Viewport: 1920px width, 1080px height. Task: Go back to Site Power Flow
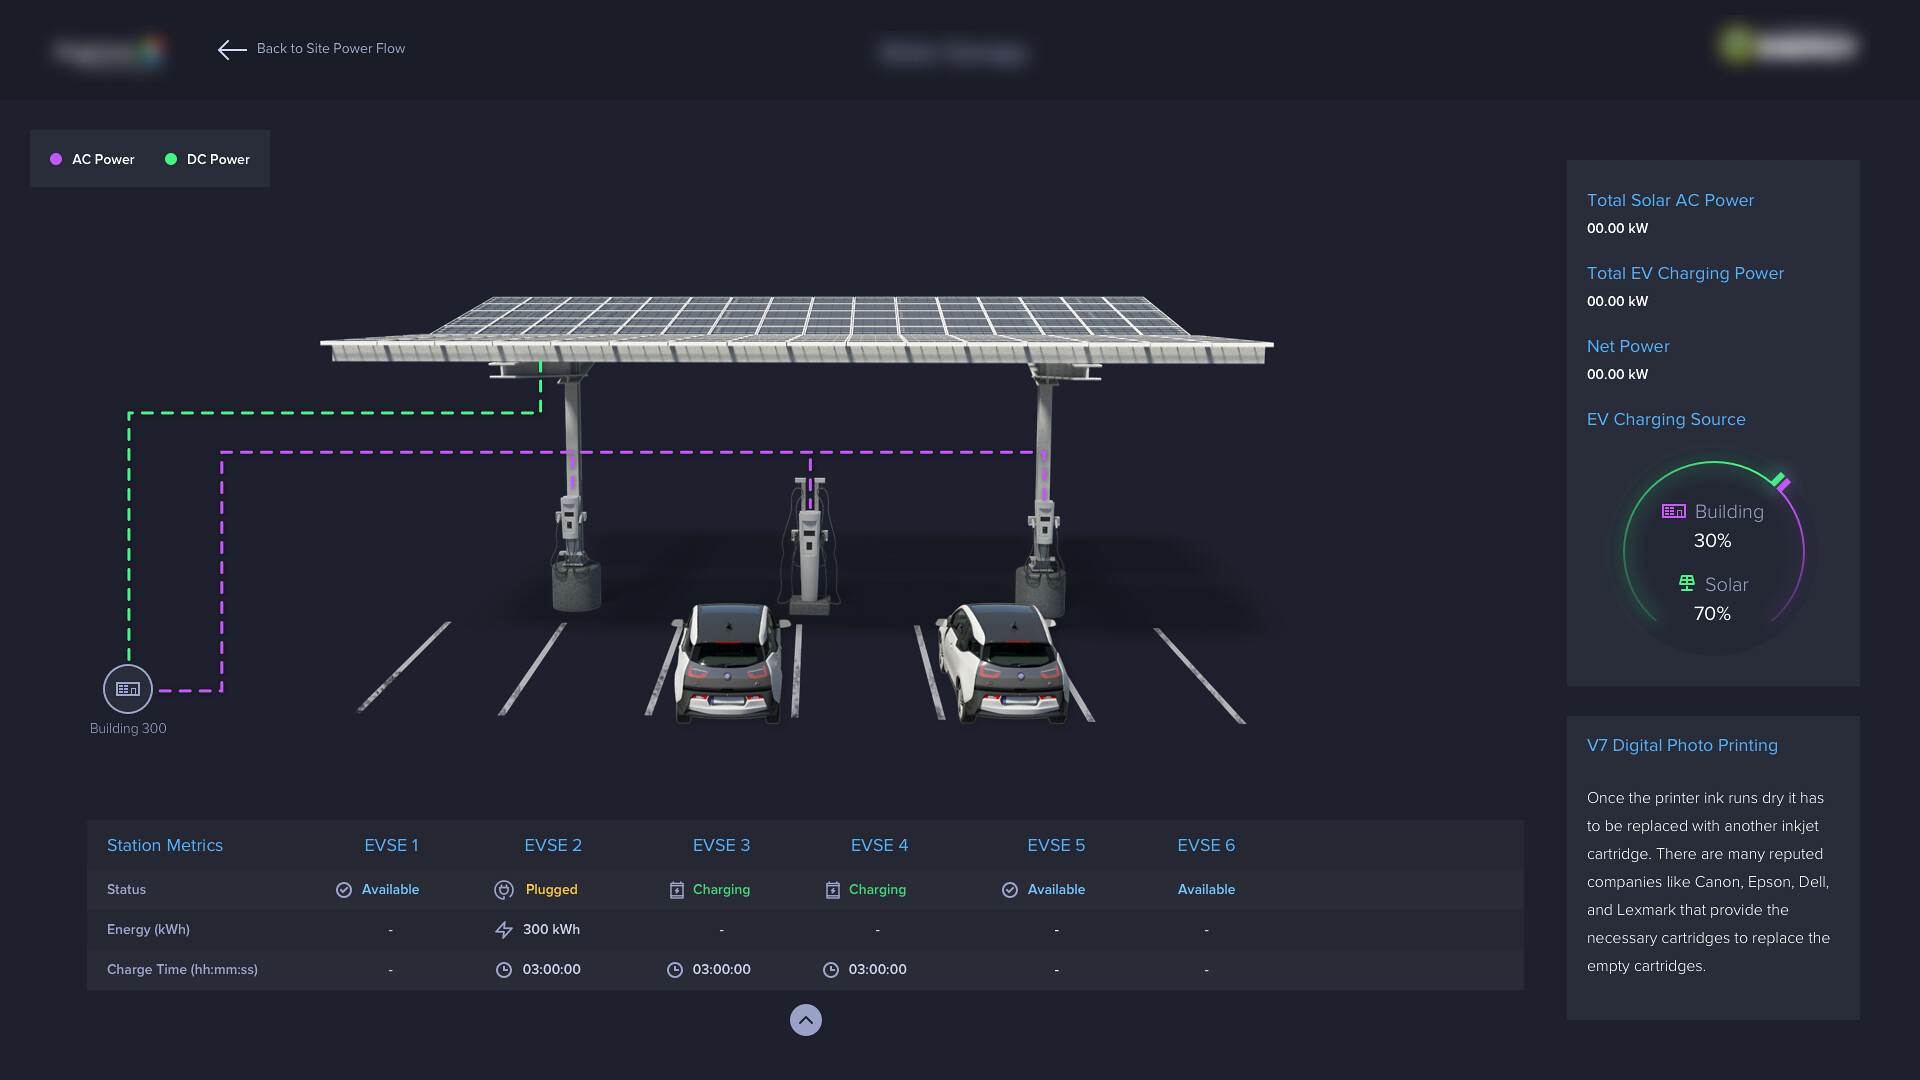pos(331,48)
